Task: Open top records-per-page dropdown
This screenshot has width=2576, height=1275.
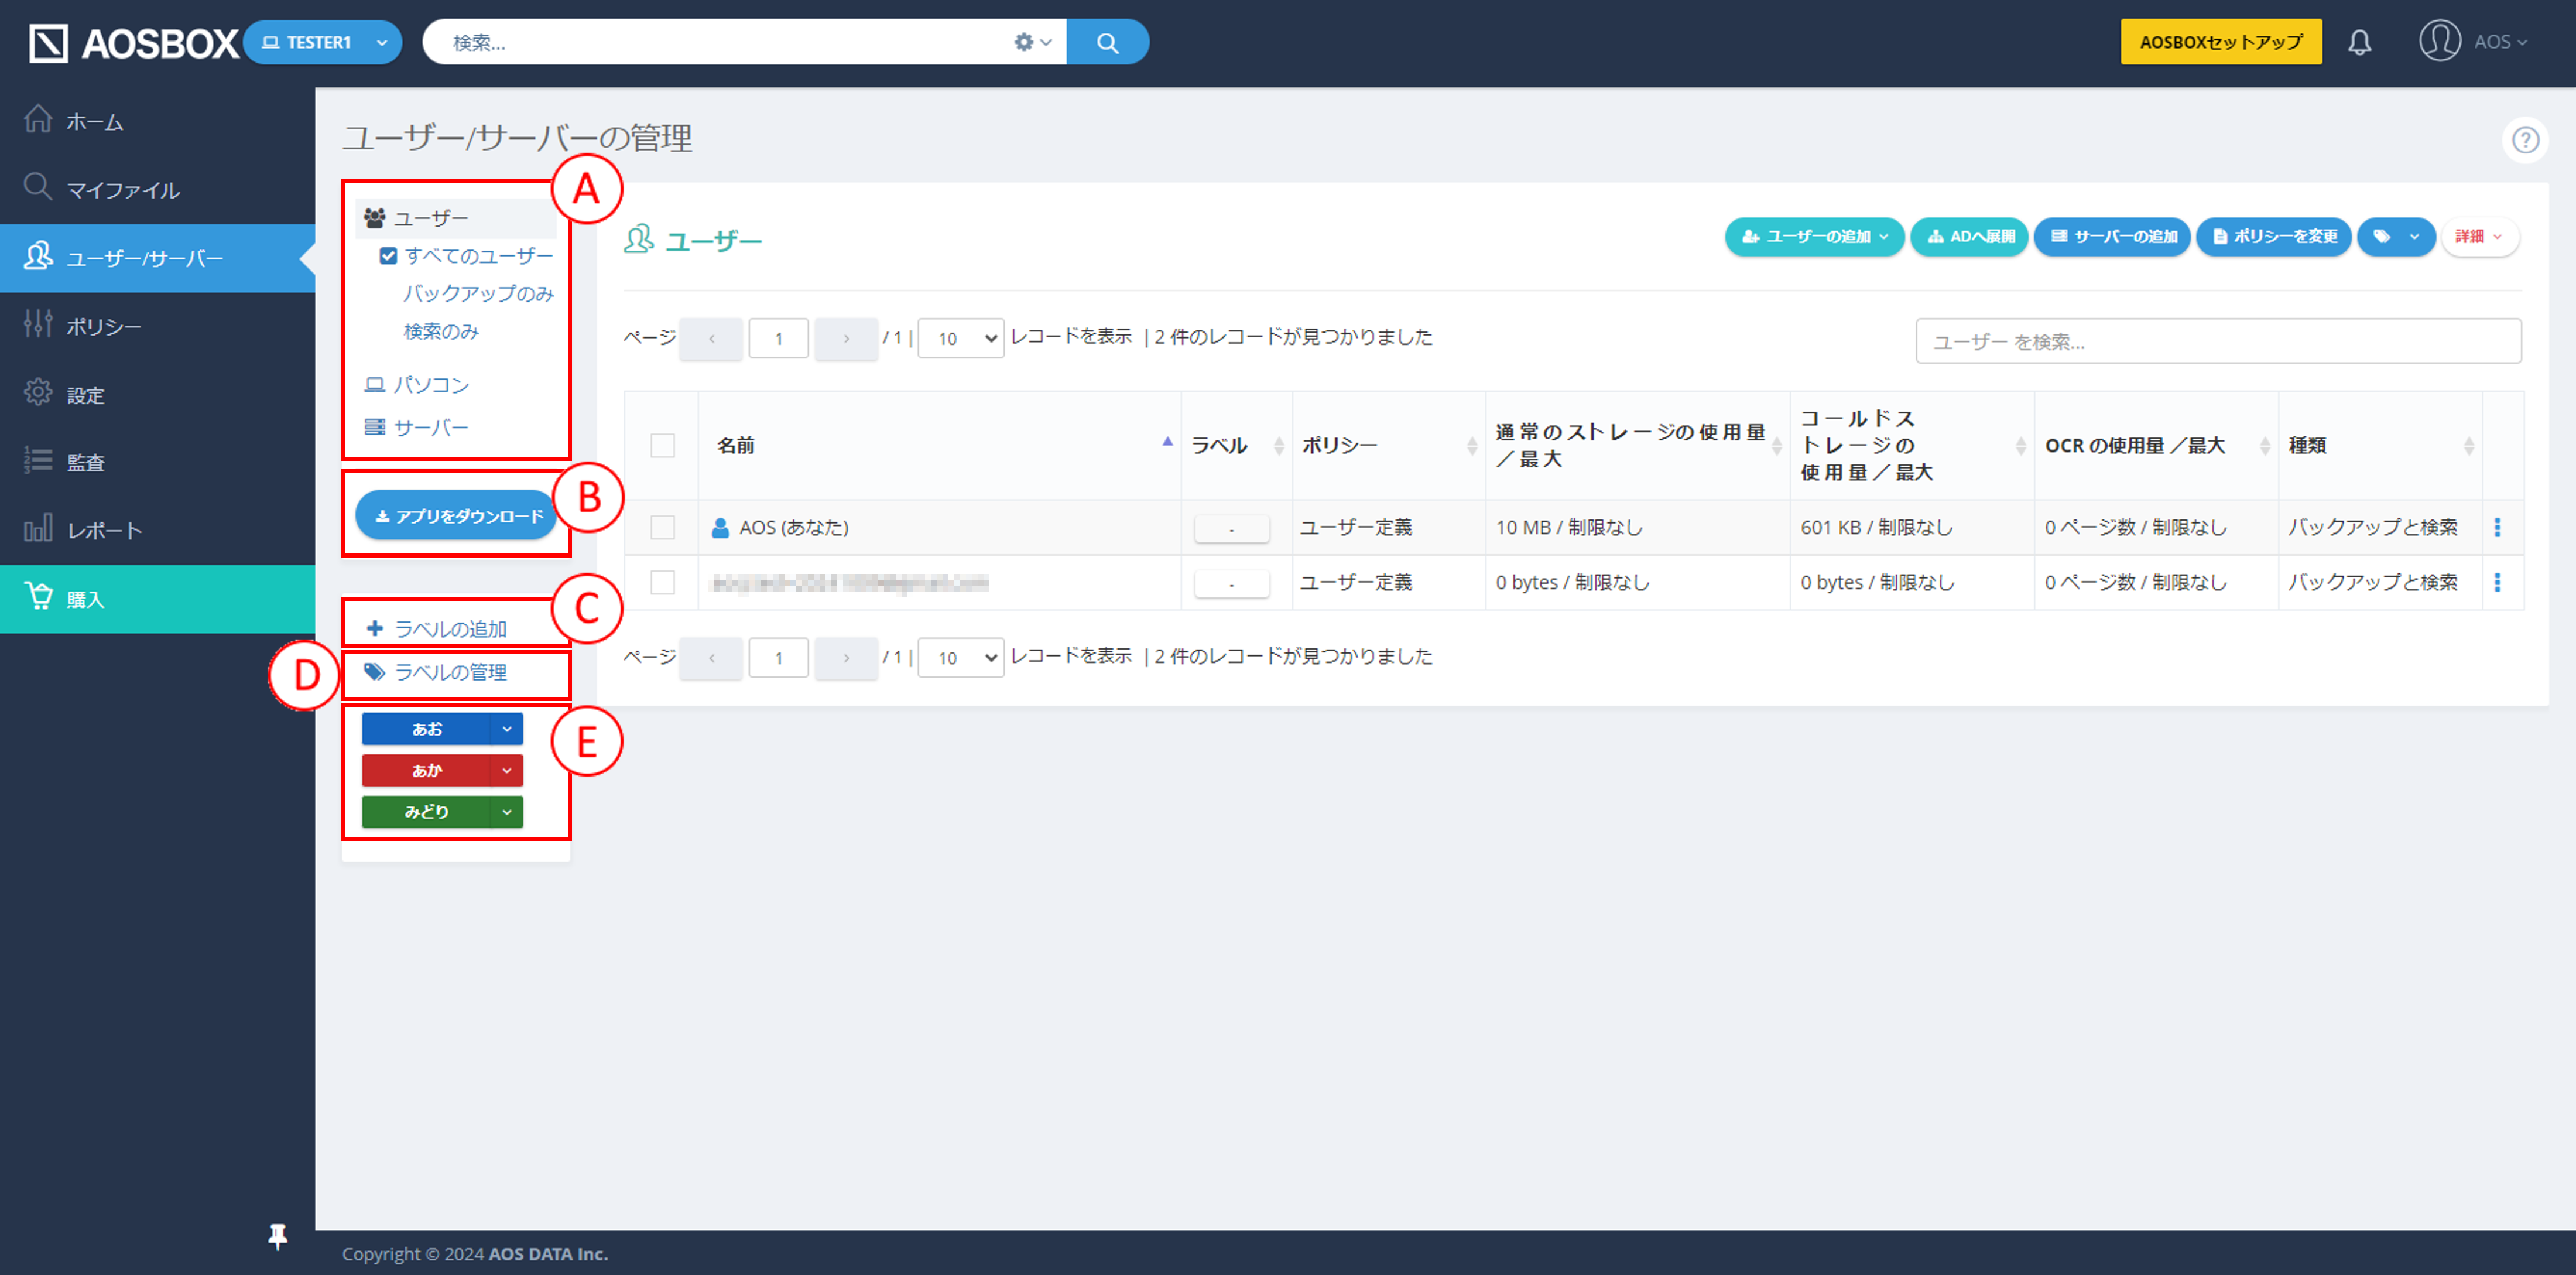Action: click(x=960, y=339)
